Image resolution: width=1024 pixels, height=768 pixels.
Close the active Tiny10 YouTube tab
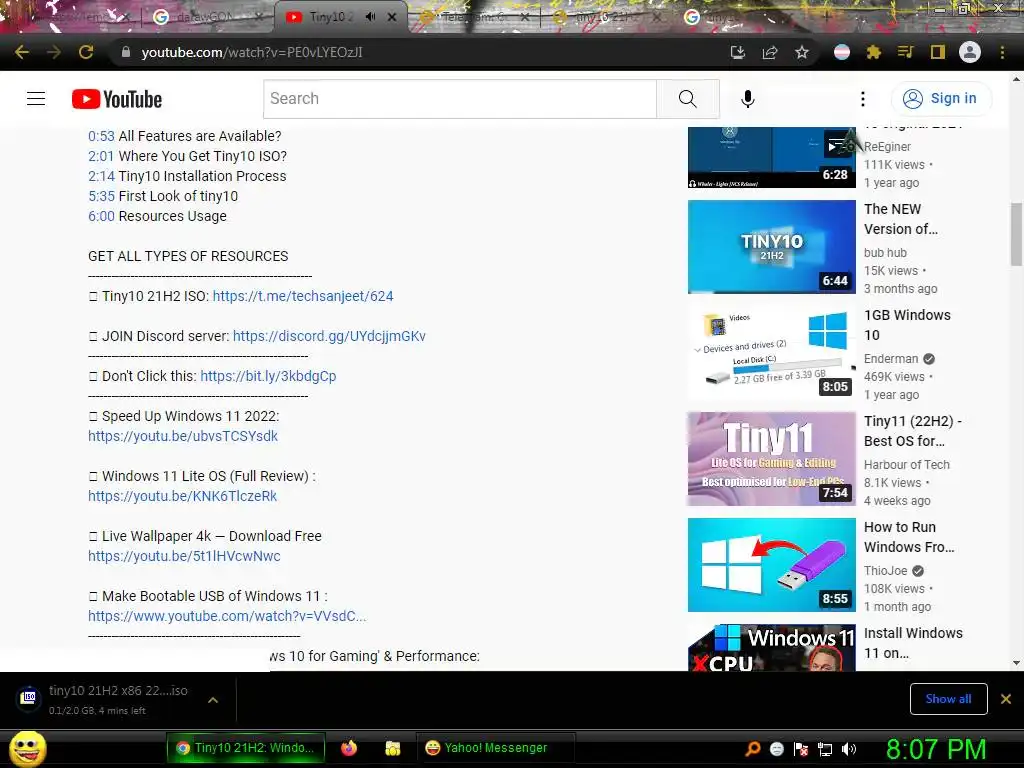coord(392,17)
